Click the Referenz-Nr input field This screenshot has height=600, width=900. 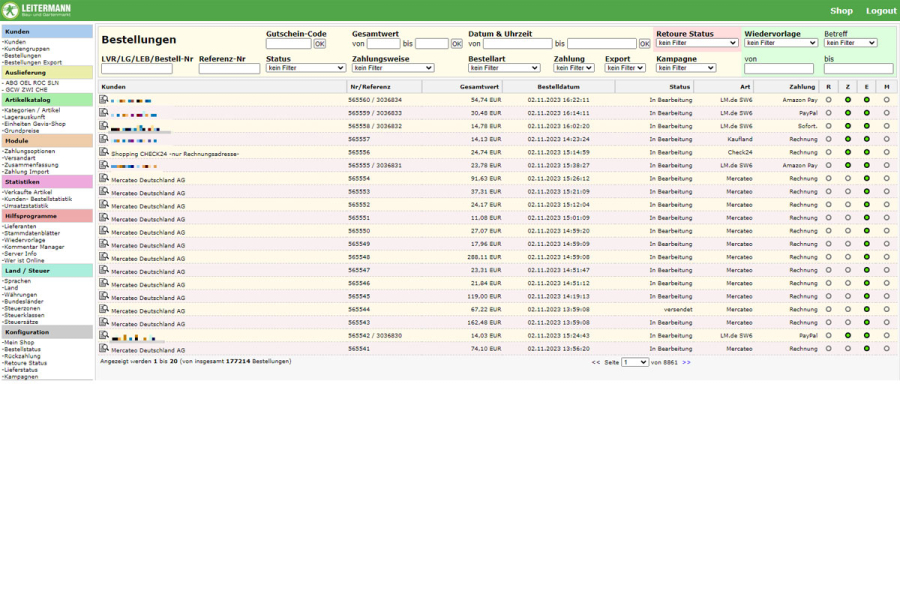pos(229,69)
